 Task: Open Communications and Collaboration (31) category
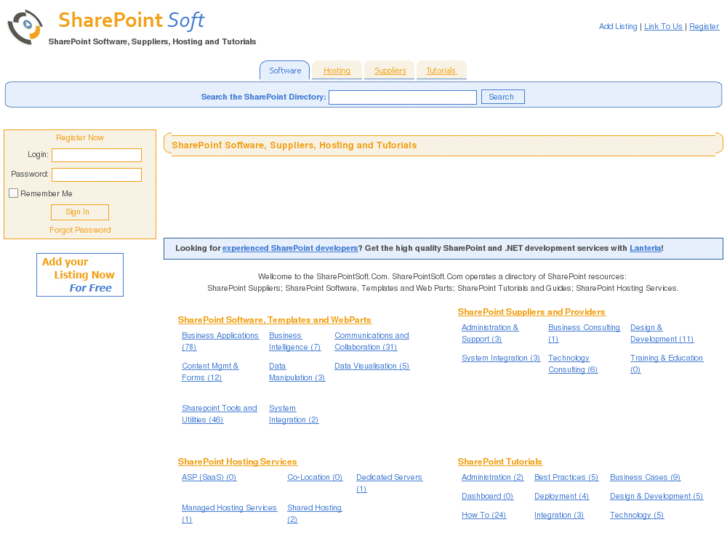tap(372, 341)
